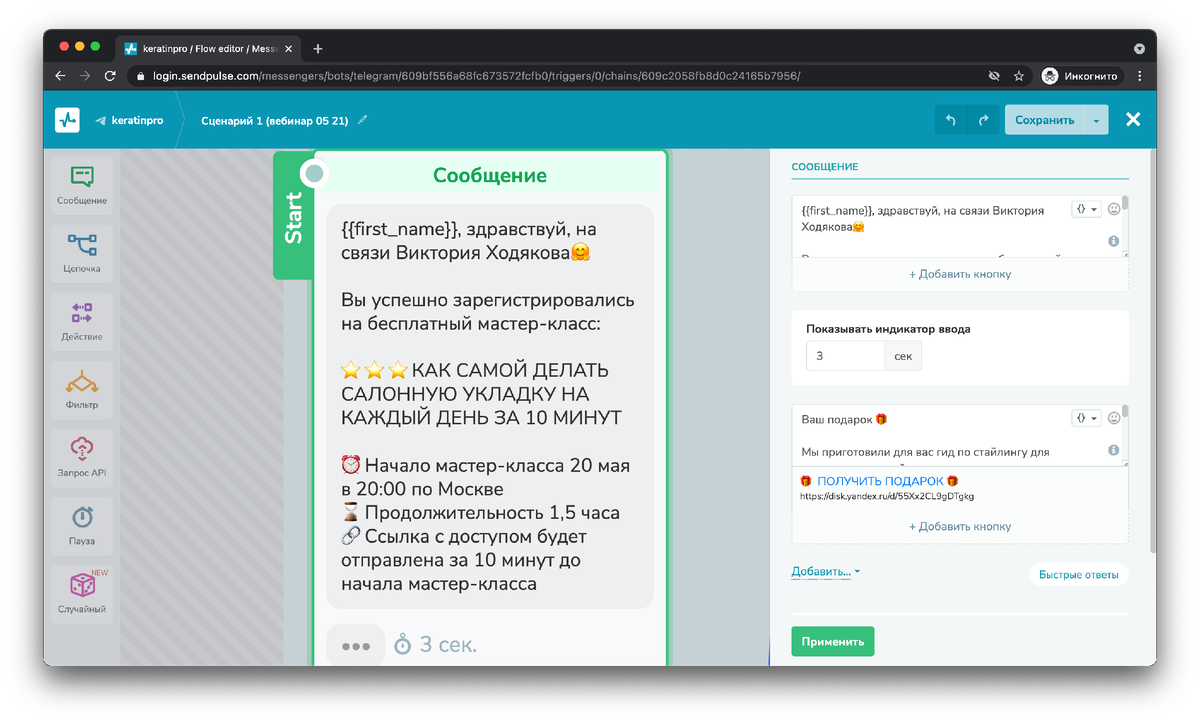This screenshot has height=723, width=1200.
Task: Save the scenario with Сохранить
Action: pyautogui.click(x=1045, y=120)
